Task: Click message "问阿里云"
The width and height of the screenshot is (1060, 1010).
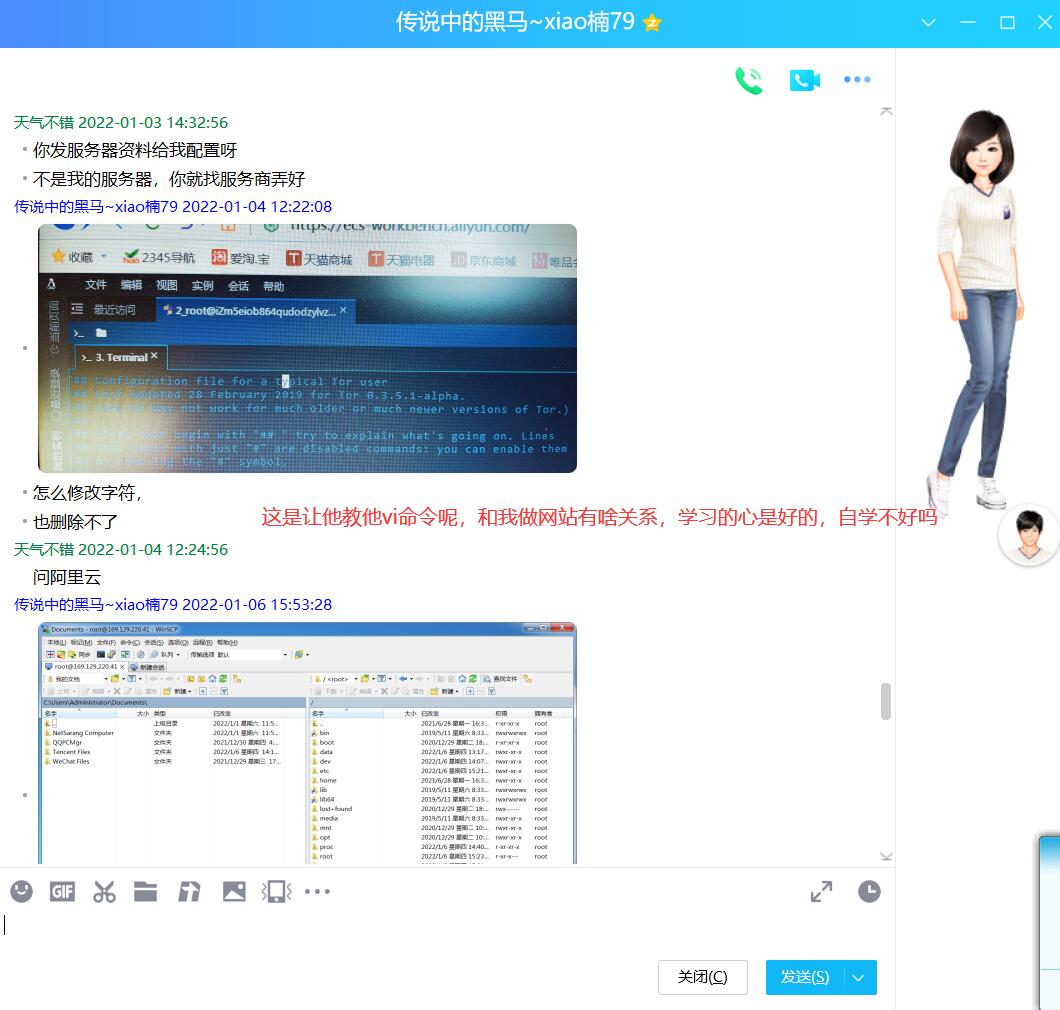Action: [x=67, y=577]
